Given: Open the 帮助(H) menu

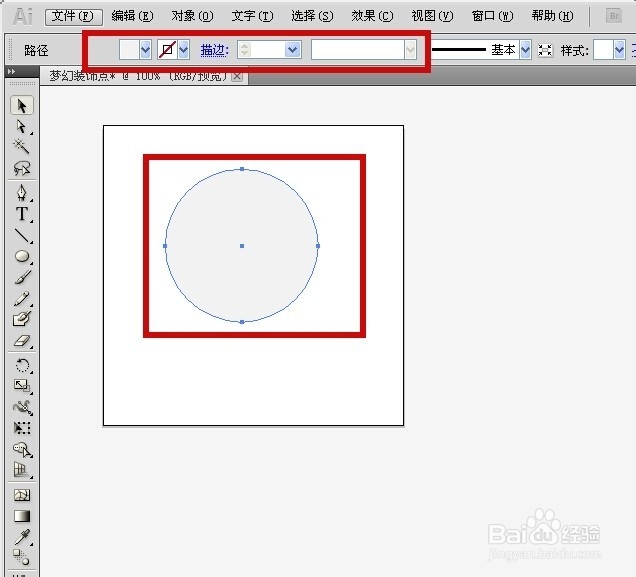Looking at the screenshot, I should (x=552, y=16).
